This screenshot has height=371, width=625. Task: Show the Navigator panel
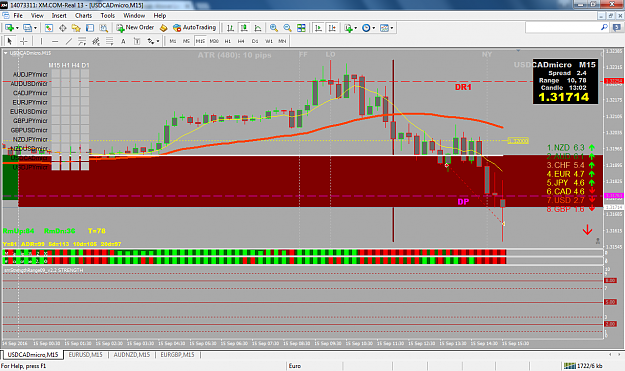click(x=76, y=28)
